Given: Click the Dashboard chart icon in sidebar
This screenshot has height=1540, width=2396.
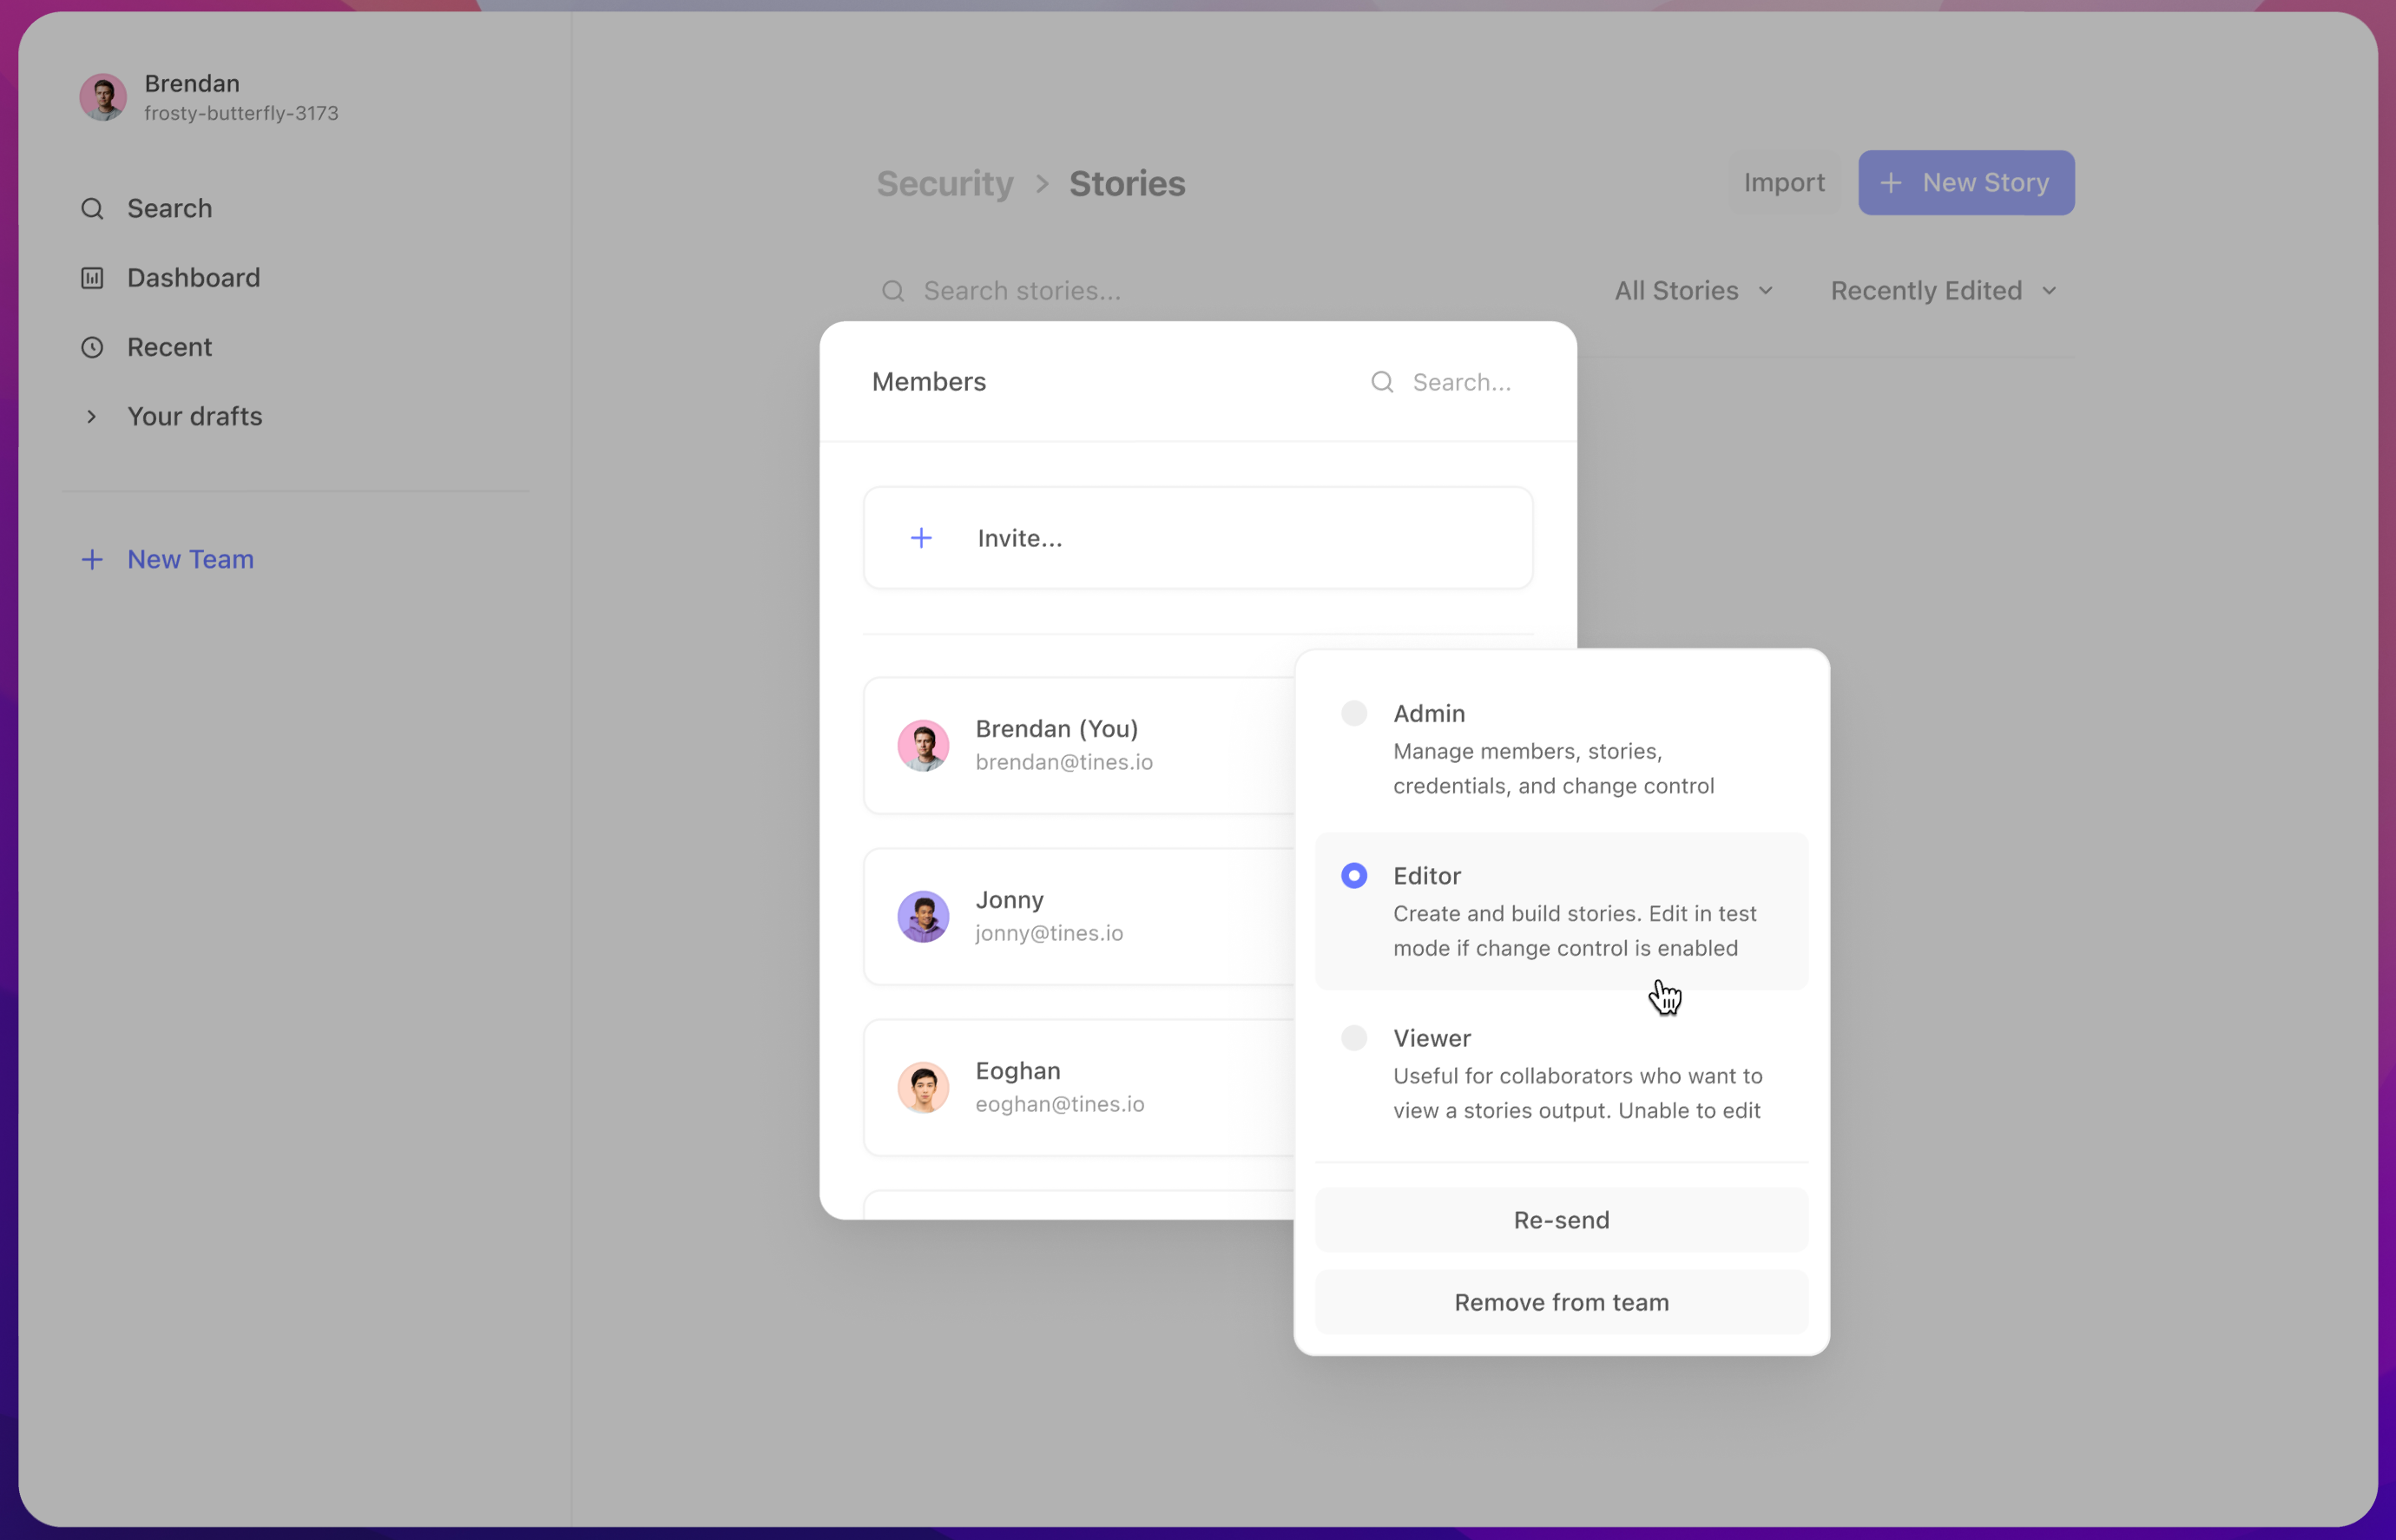Looking at the screenshot, I should 92,278.
